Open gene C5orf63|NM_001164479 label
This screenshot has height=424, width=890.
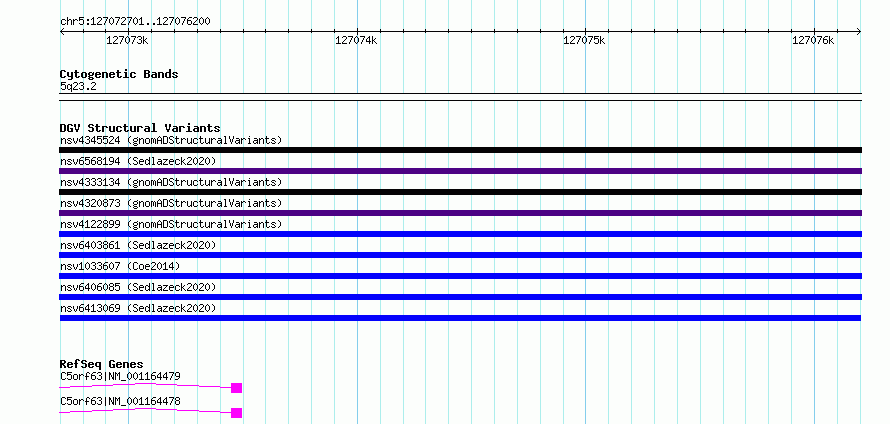[120, 376]
